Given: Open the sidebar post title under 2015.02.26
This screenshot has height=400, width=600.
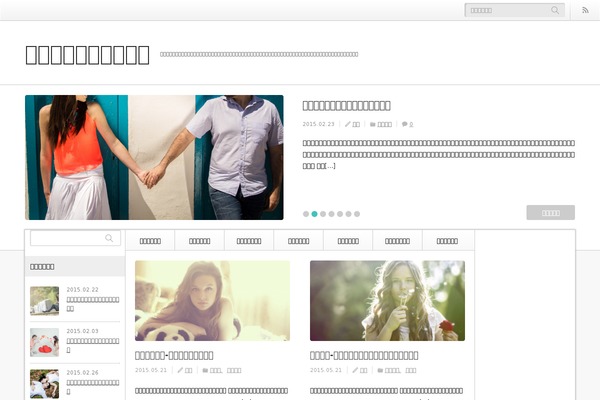Looking at the screenshot, I should coord(93,387).
